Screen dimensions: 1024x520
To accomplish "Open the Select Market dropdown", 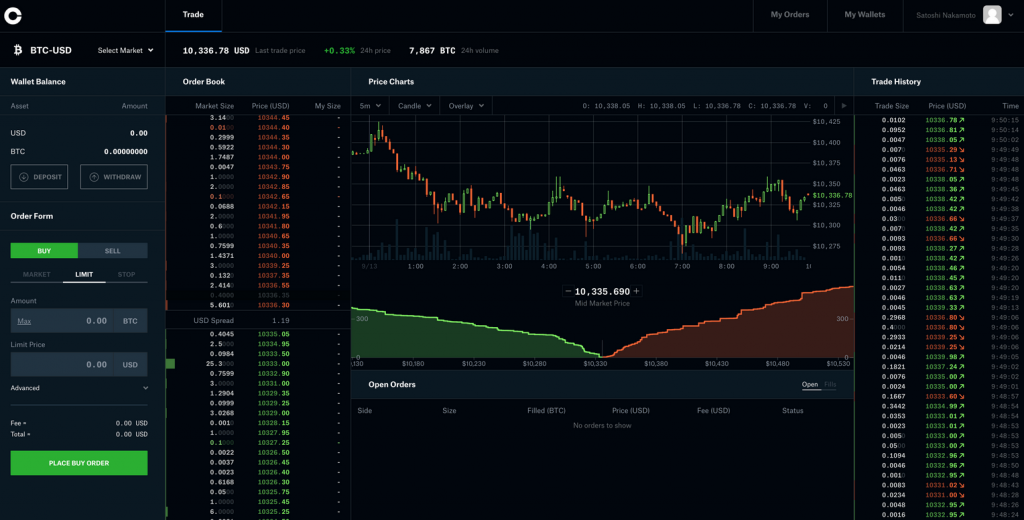I will (x=126, y=50).
